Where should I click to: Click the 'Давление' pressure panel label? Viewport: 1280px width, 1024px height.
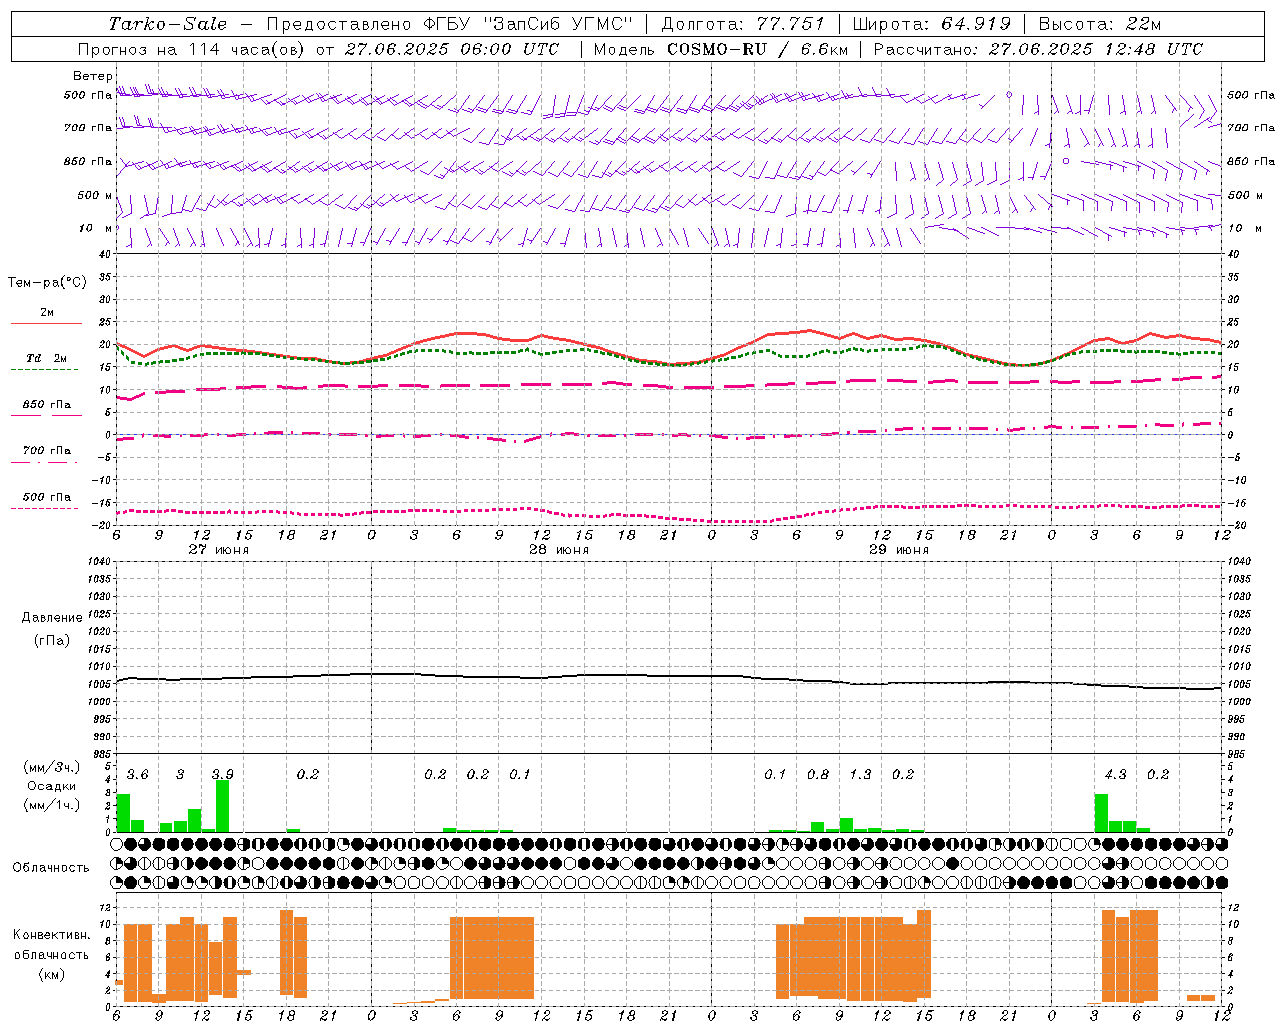(51, 618)
